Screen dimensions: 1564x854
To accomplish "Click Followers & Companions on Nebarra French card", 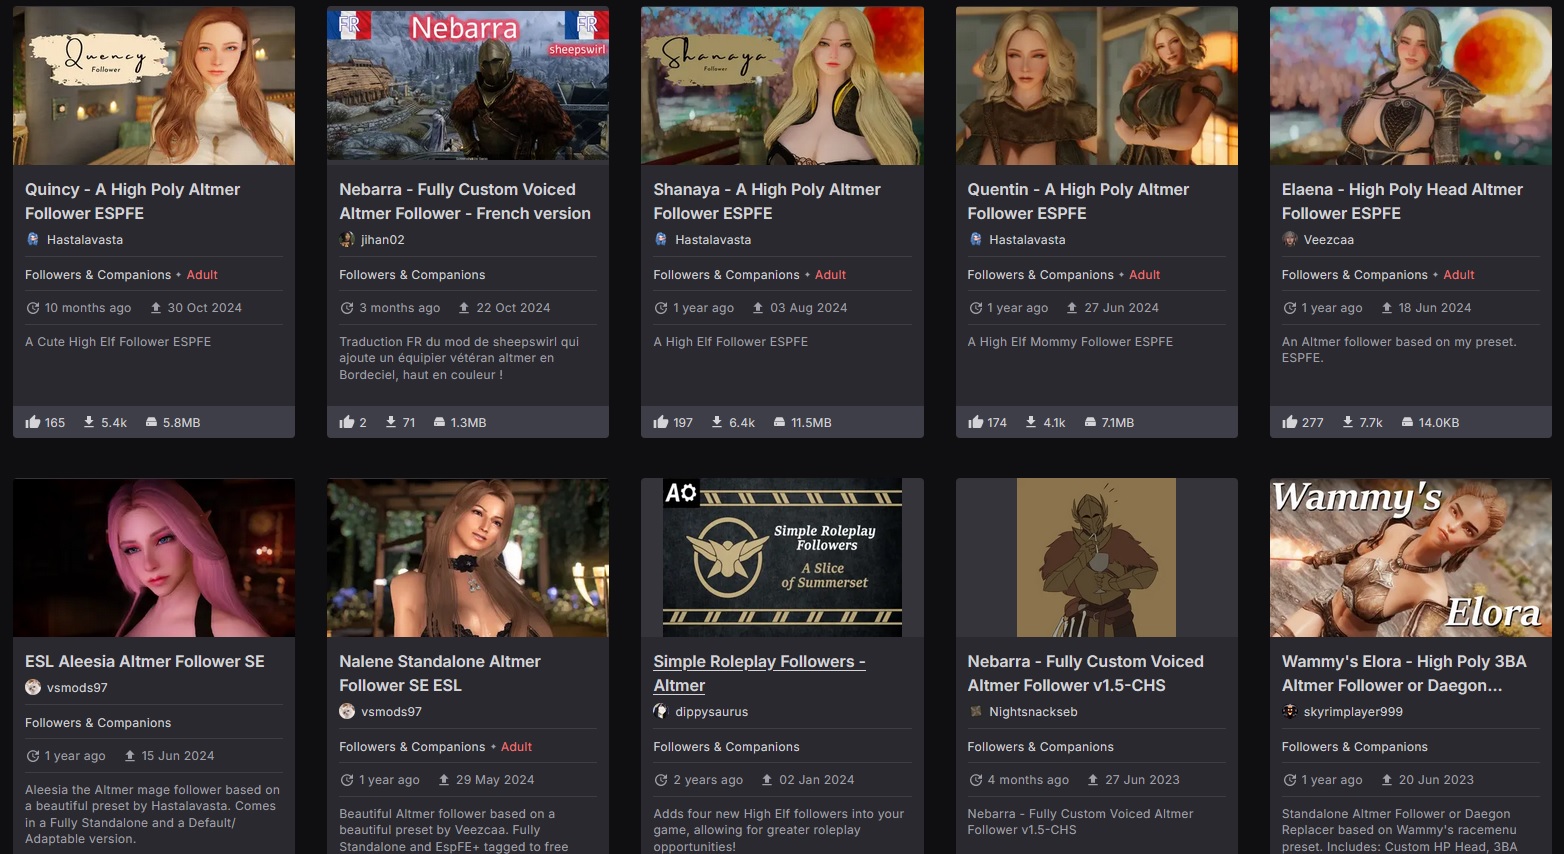I will (412, 275).
